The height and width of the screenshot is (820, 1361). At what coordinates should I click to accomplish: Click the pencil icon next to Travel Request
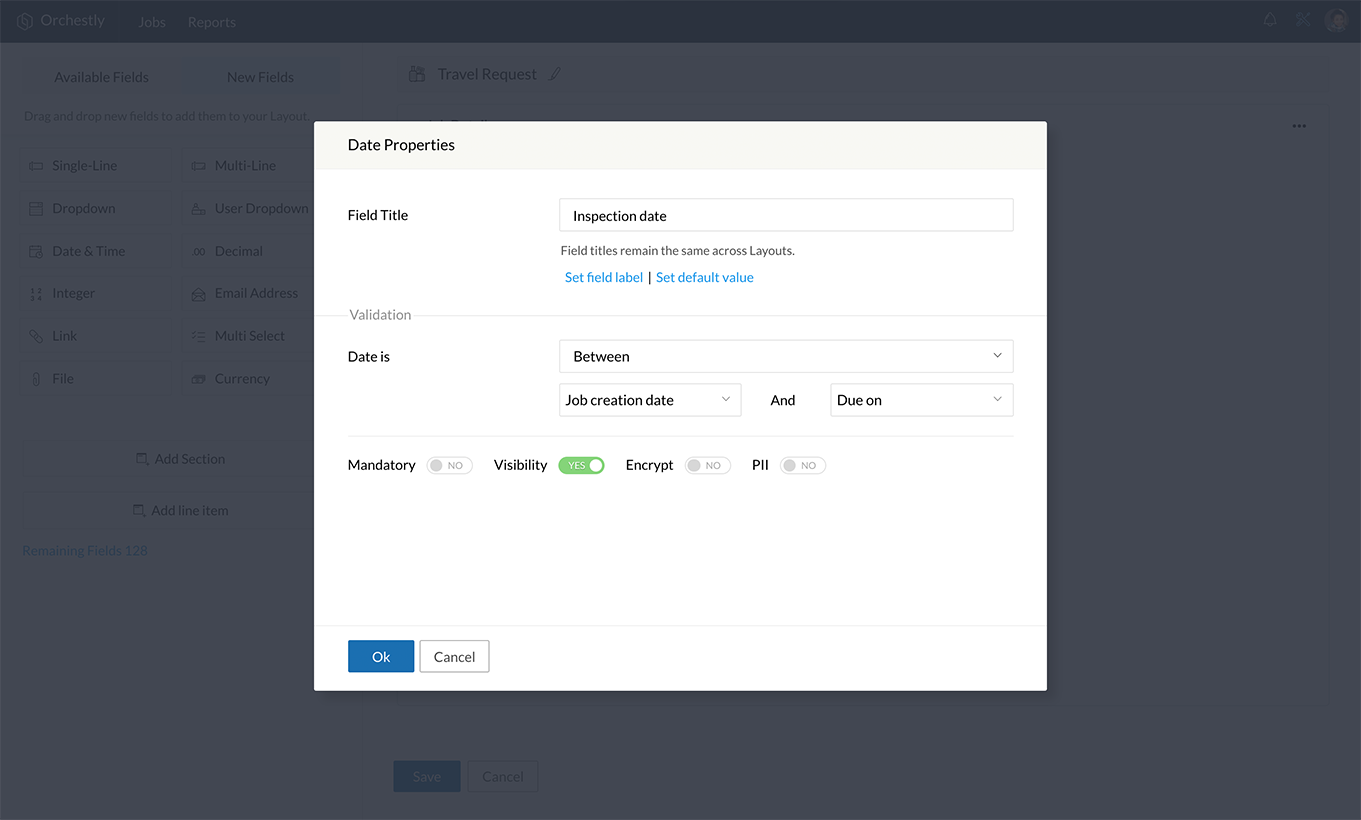pos(556,74)
